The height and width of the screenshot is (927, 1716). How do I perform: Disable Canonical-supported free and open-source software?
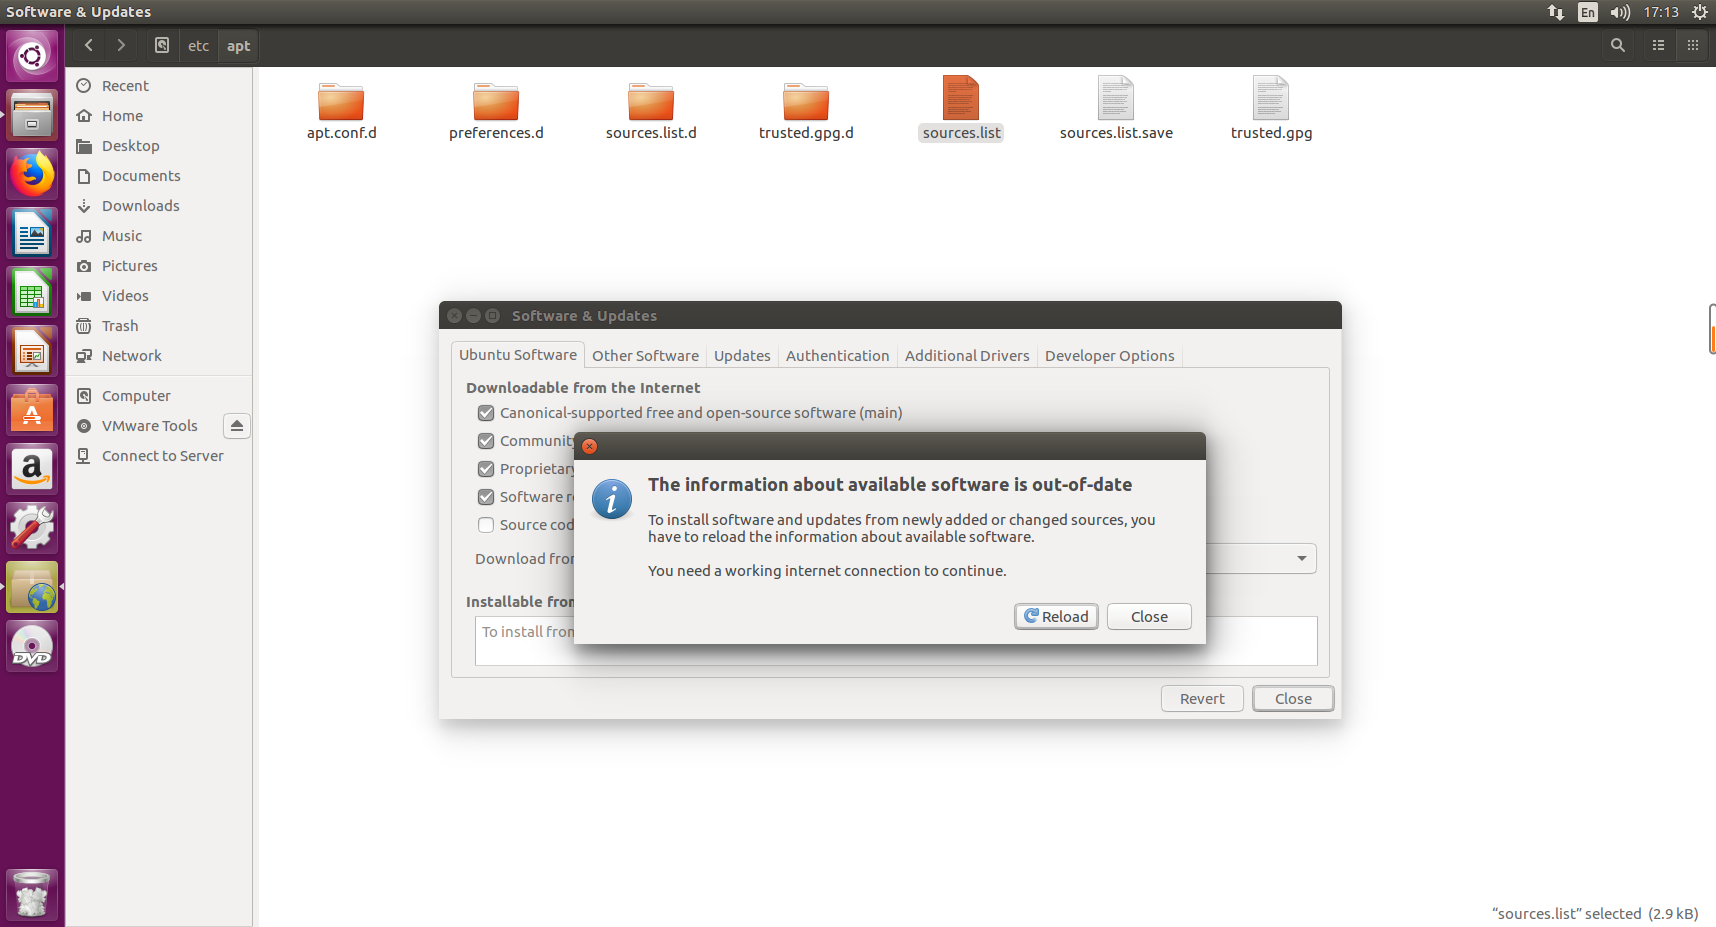pyautogui.click(x=486, y=413)
